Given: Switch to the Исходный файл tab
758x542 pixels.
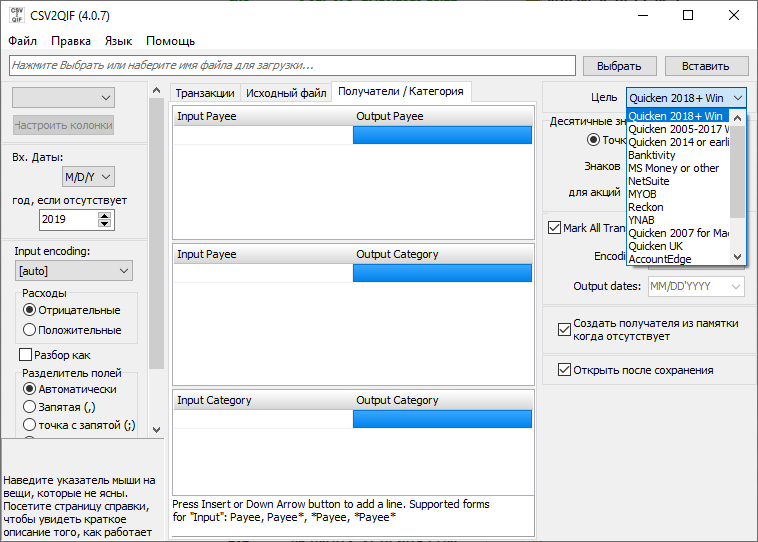Looking at the screenshot, I should tap(286, 92).
